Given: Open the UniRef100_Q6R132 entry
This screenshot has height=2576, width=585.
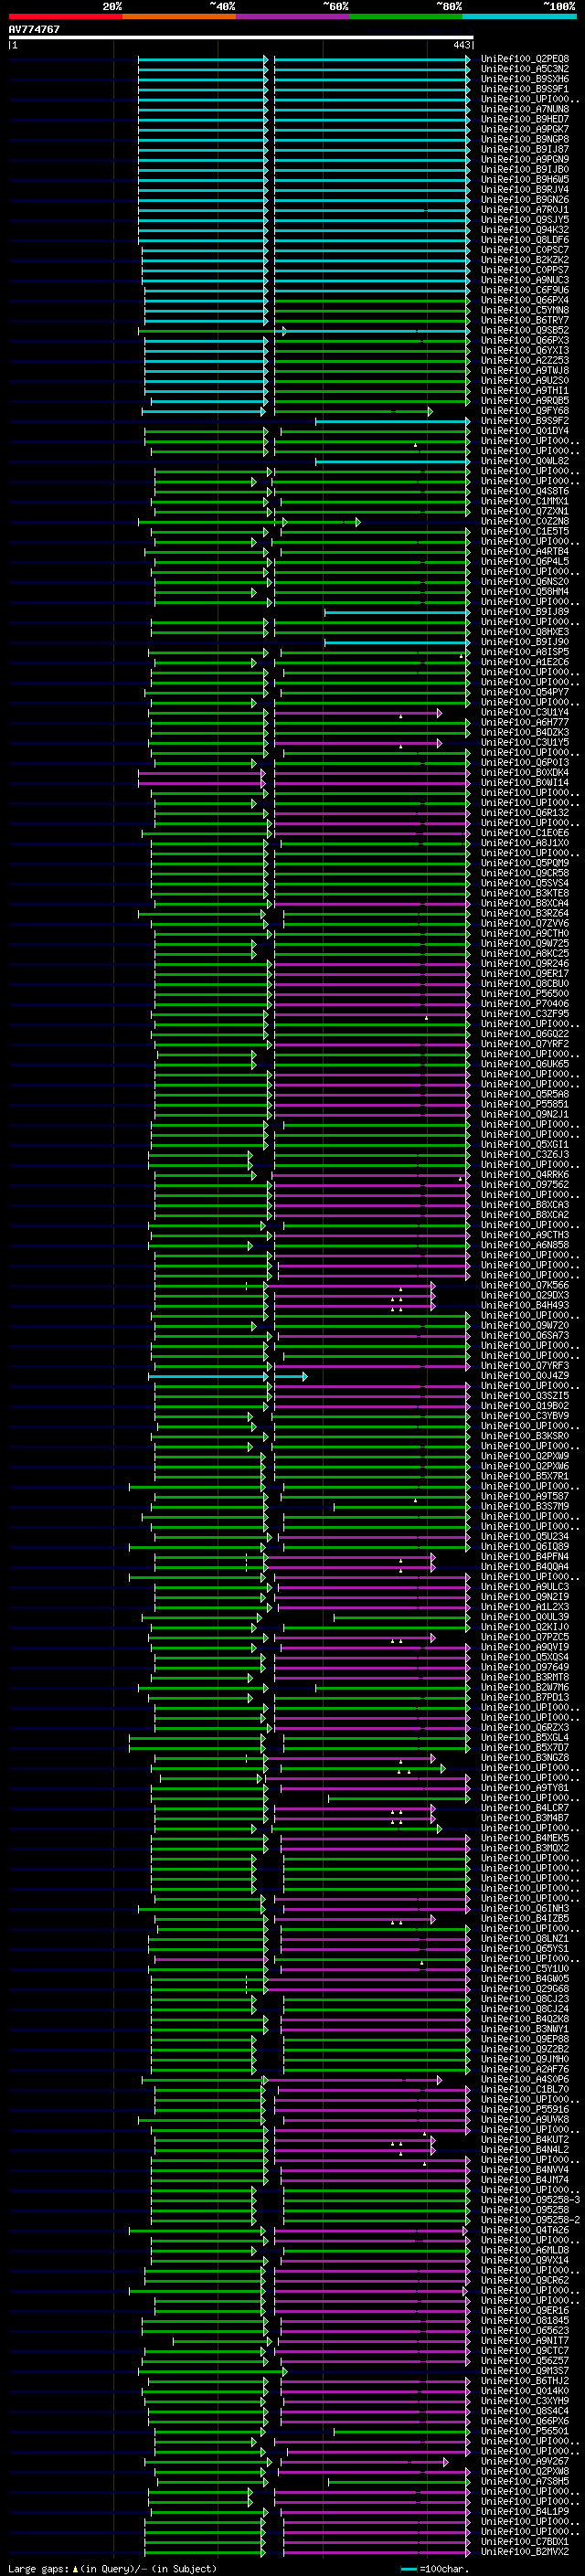Looking at the screenshot, I should coord(525,813).
